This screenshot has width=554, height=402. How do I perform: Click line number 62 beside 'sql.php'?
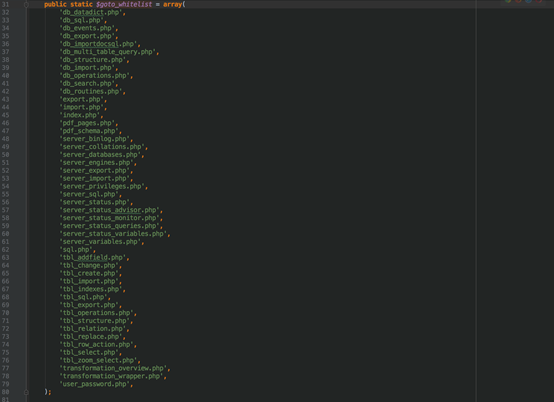pos(5,250)
